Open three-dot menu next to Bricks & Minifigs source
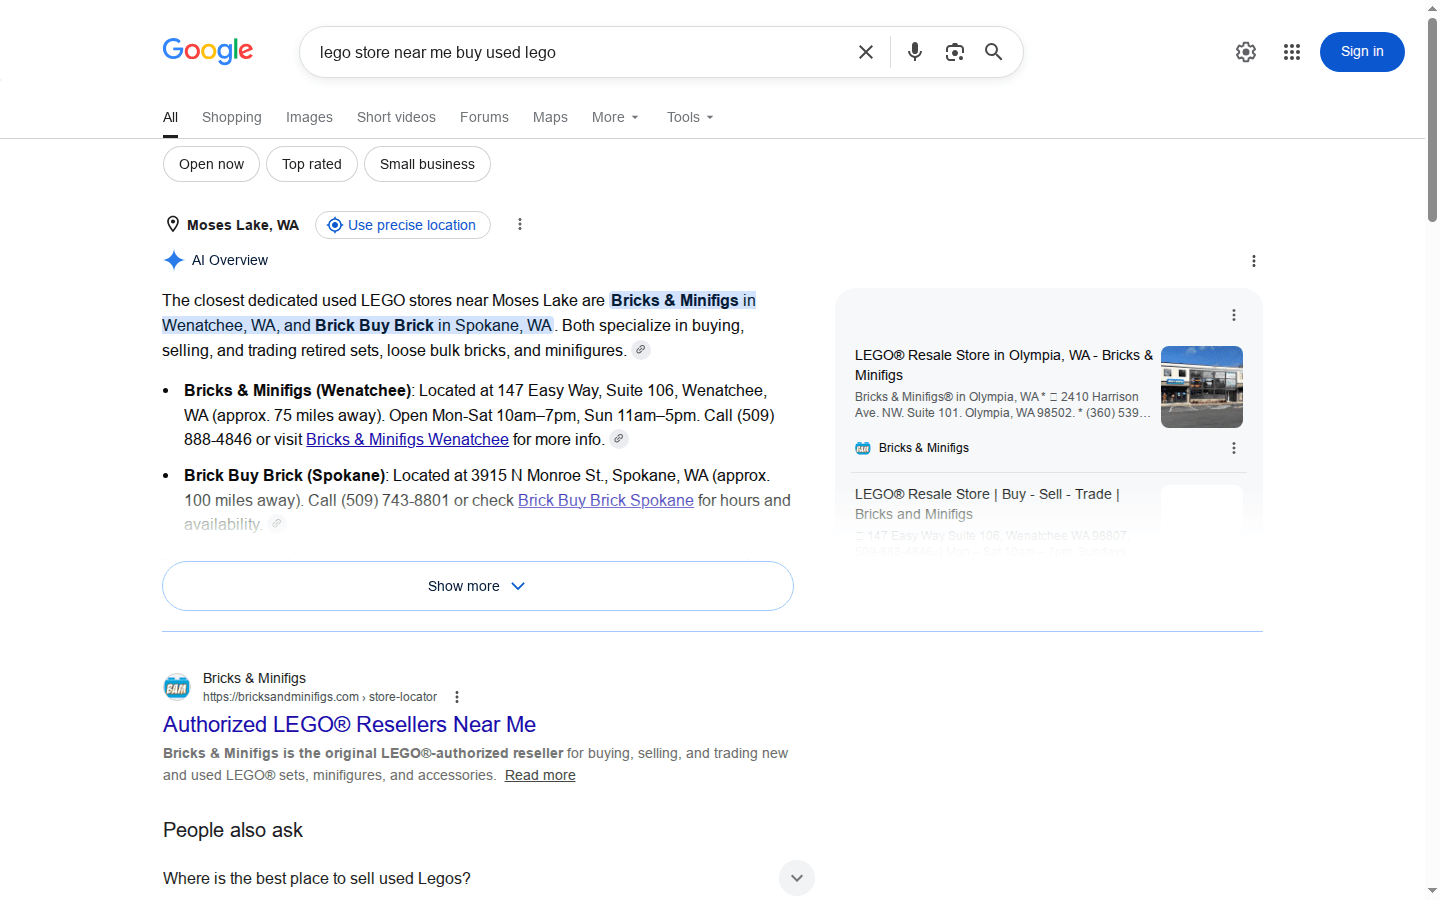Screen dimensions: 1440x900 pos(1234,448)
